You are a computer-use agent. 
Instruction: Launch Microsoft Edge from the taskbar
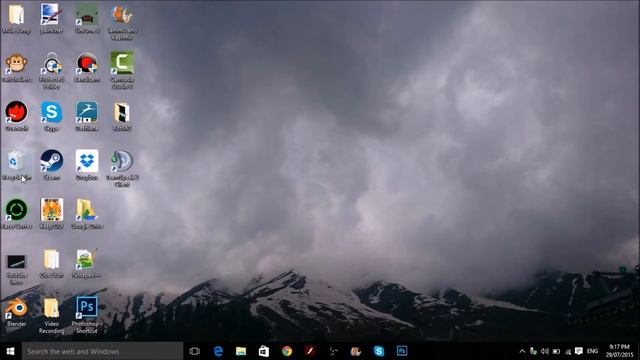tap(218, 351)
